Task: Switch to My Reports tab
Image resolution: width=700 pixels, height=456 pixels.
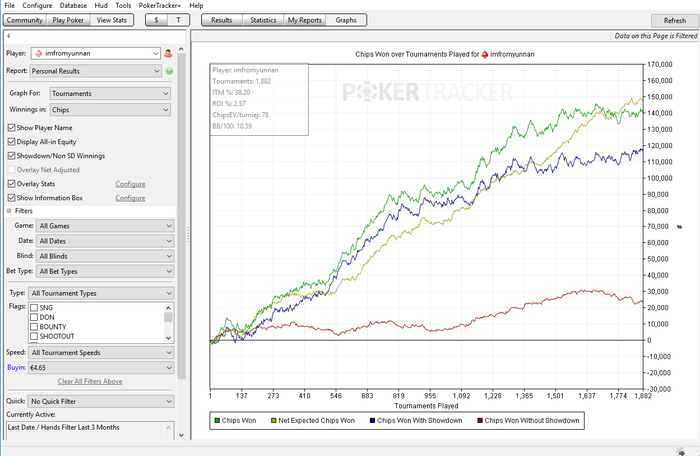Action: click(304, 20)
